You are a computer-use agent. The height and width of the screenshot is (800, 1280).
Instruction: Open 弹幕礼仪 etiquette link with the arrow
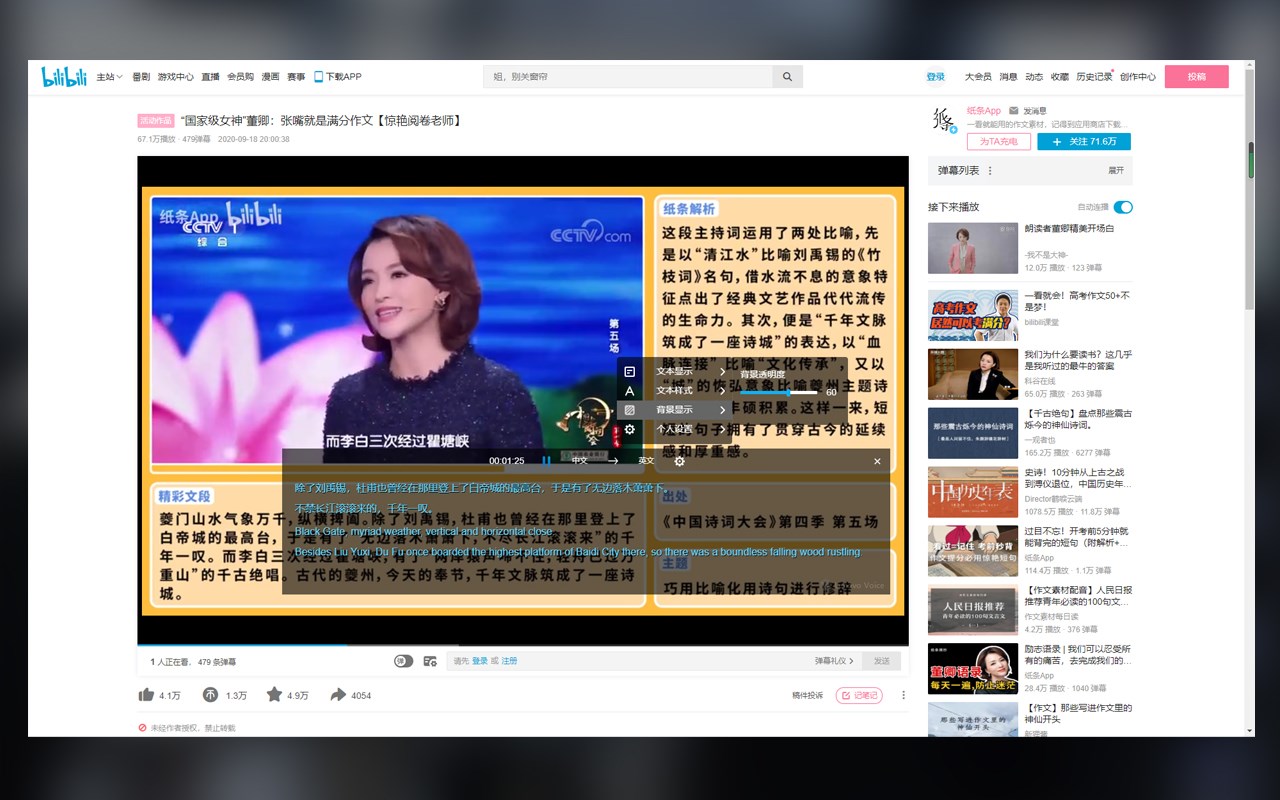coord(835,661)
